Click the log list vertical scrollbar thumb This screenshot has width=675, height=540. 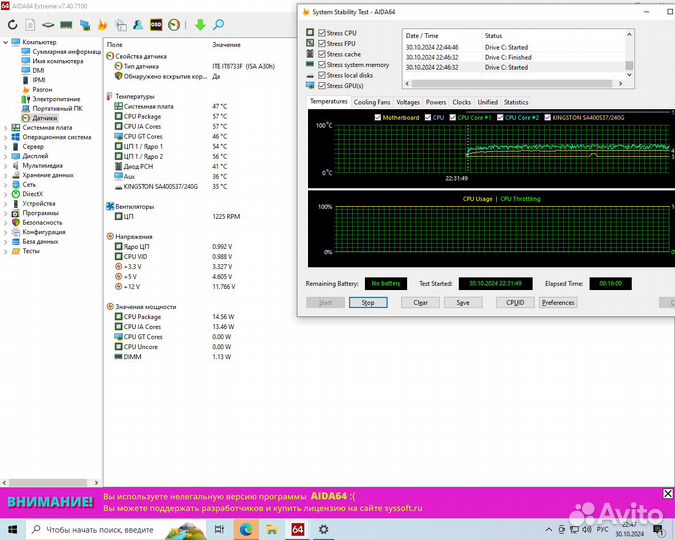[x=629, y=65]
